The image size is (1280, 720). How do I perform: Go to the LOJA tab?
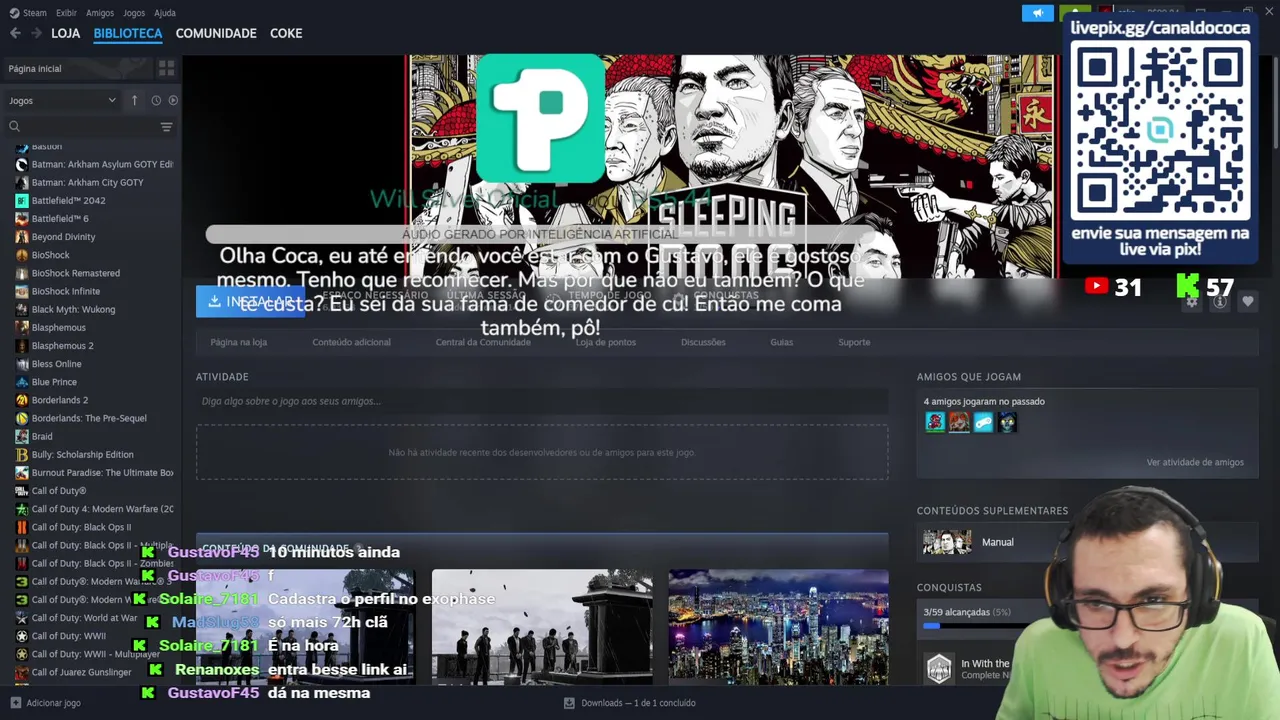point(65,33)
